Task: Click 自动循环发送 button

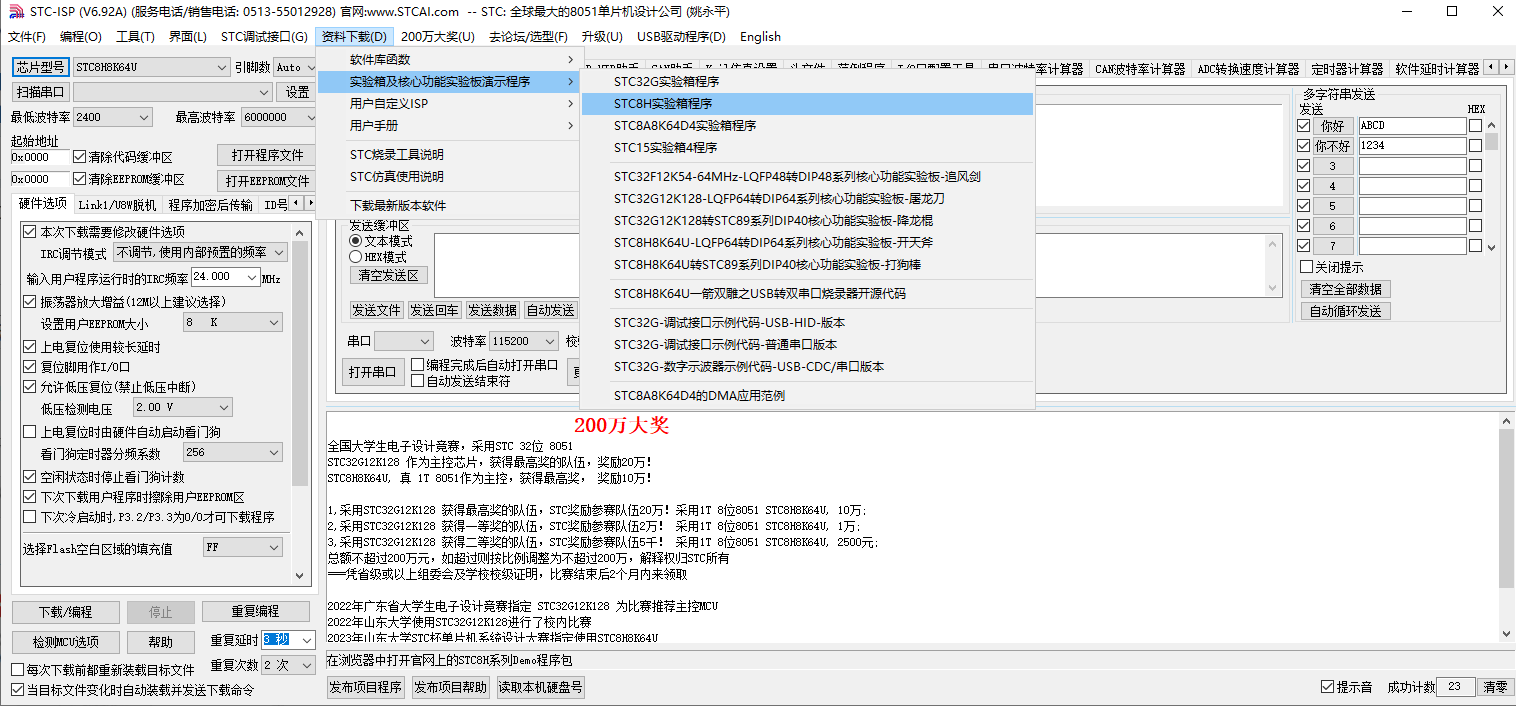Action: coord(1345,311)
